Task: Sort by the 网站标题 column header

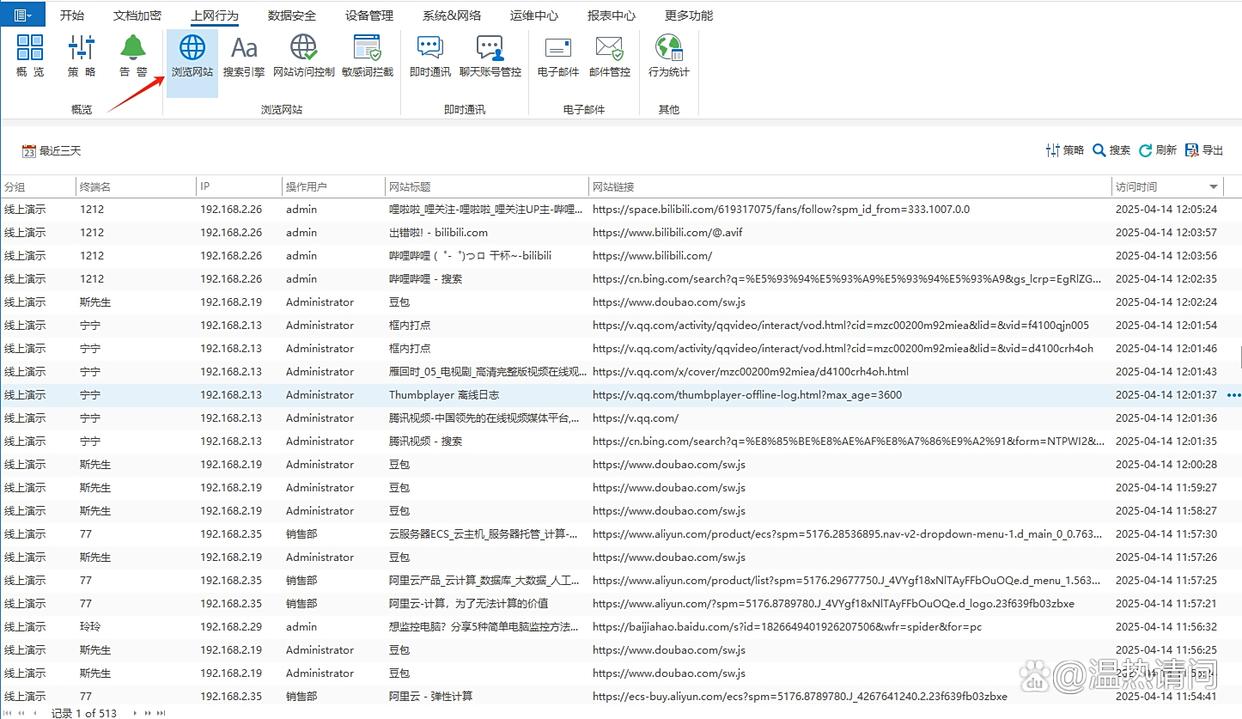Action: click(487, 187)
